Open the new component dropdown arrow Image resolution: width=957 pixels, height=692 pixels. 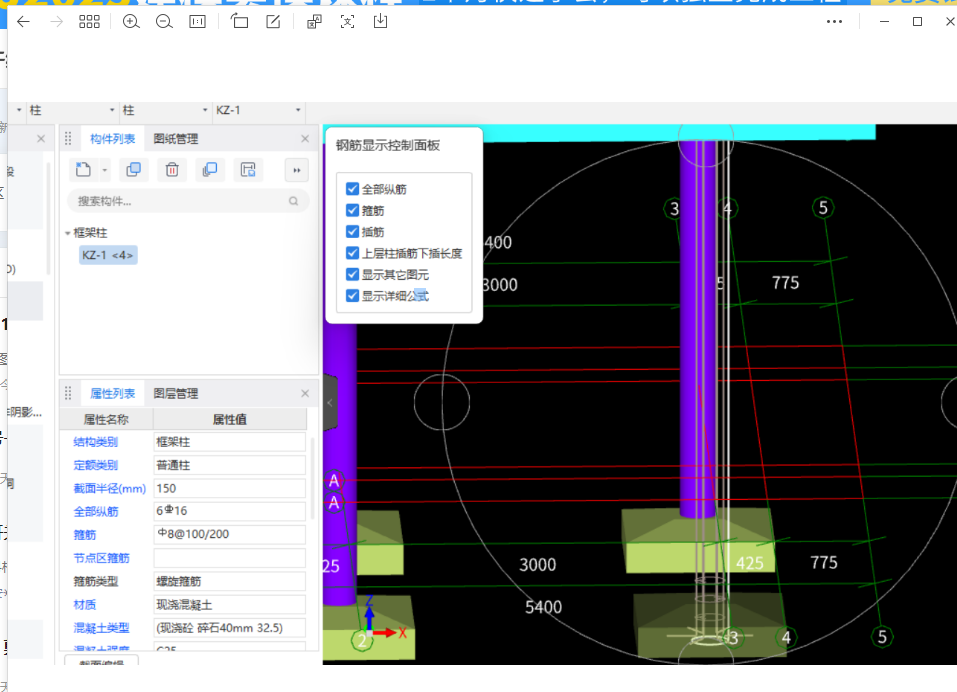[x=105, y=170]
